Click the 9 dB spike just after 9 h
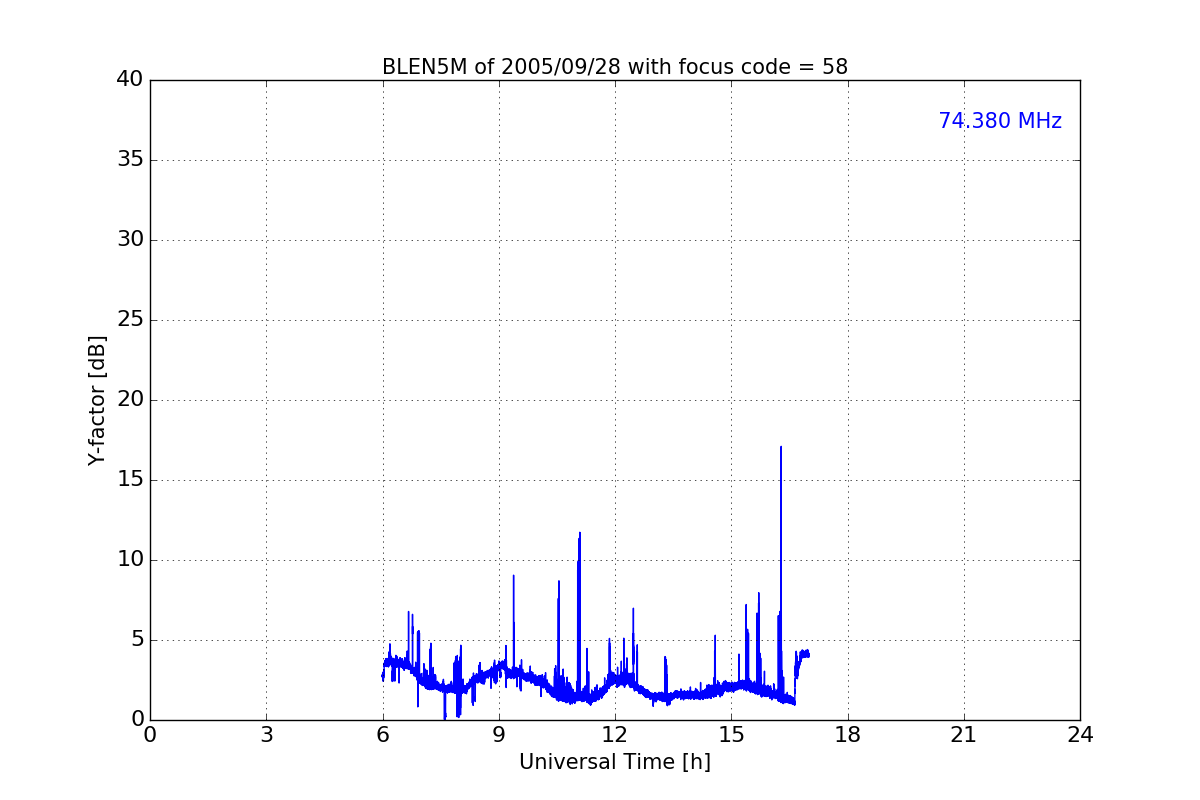 coord(514,576)
